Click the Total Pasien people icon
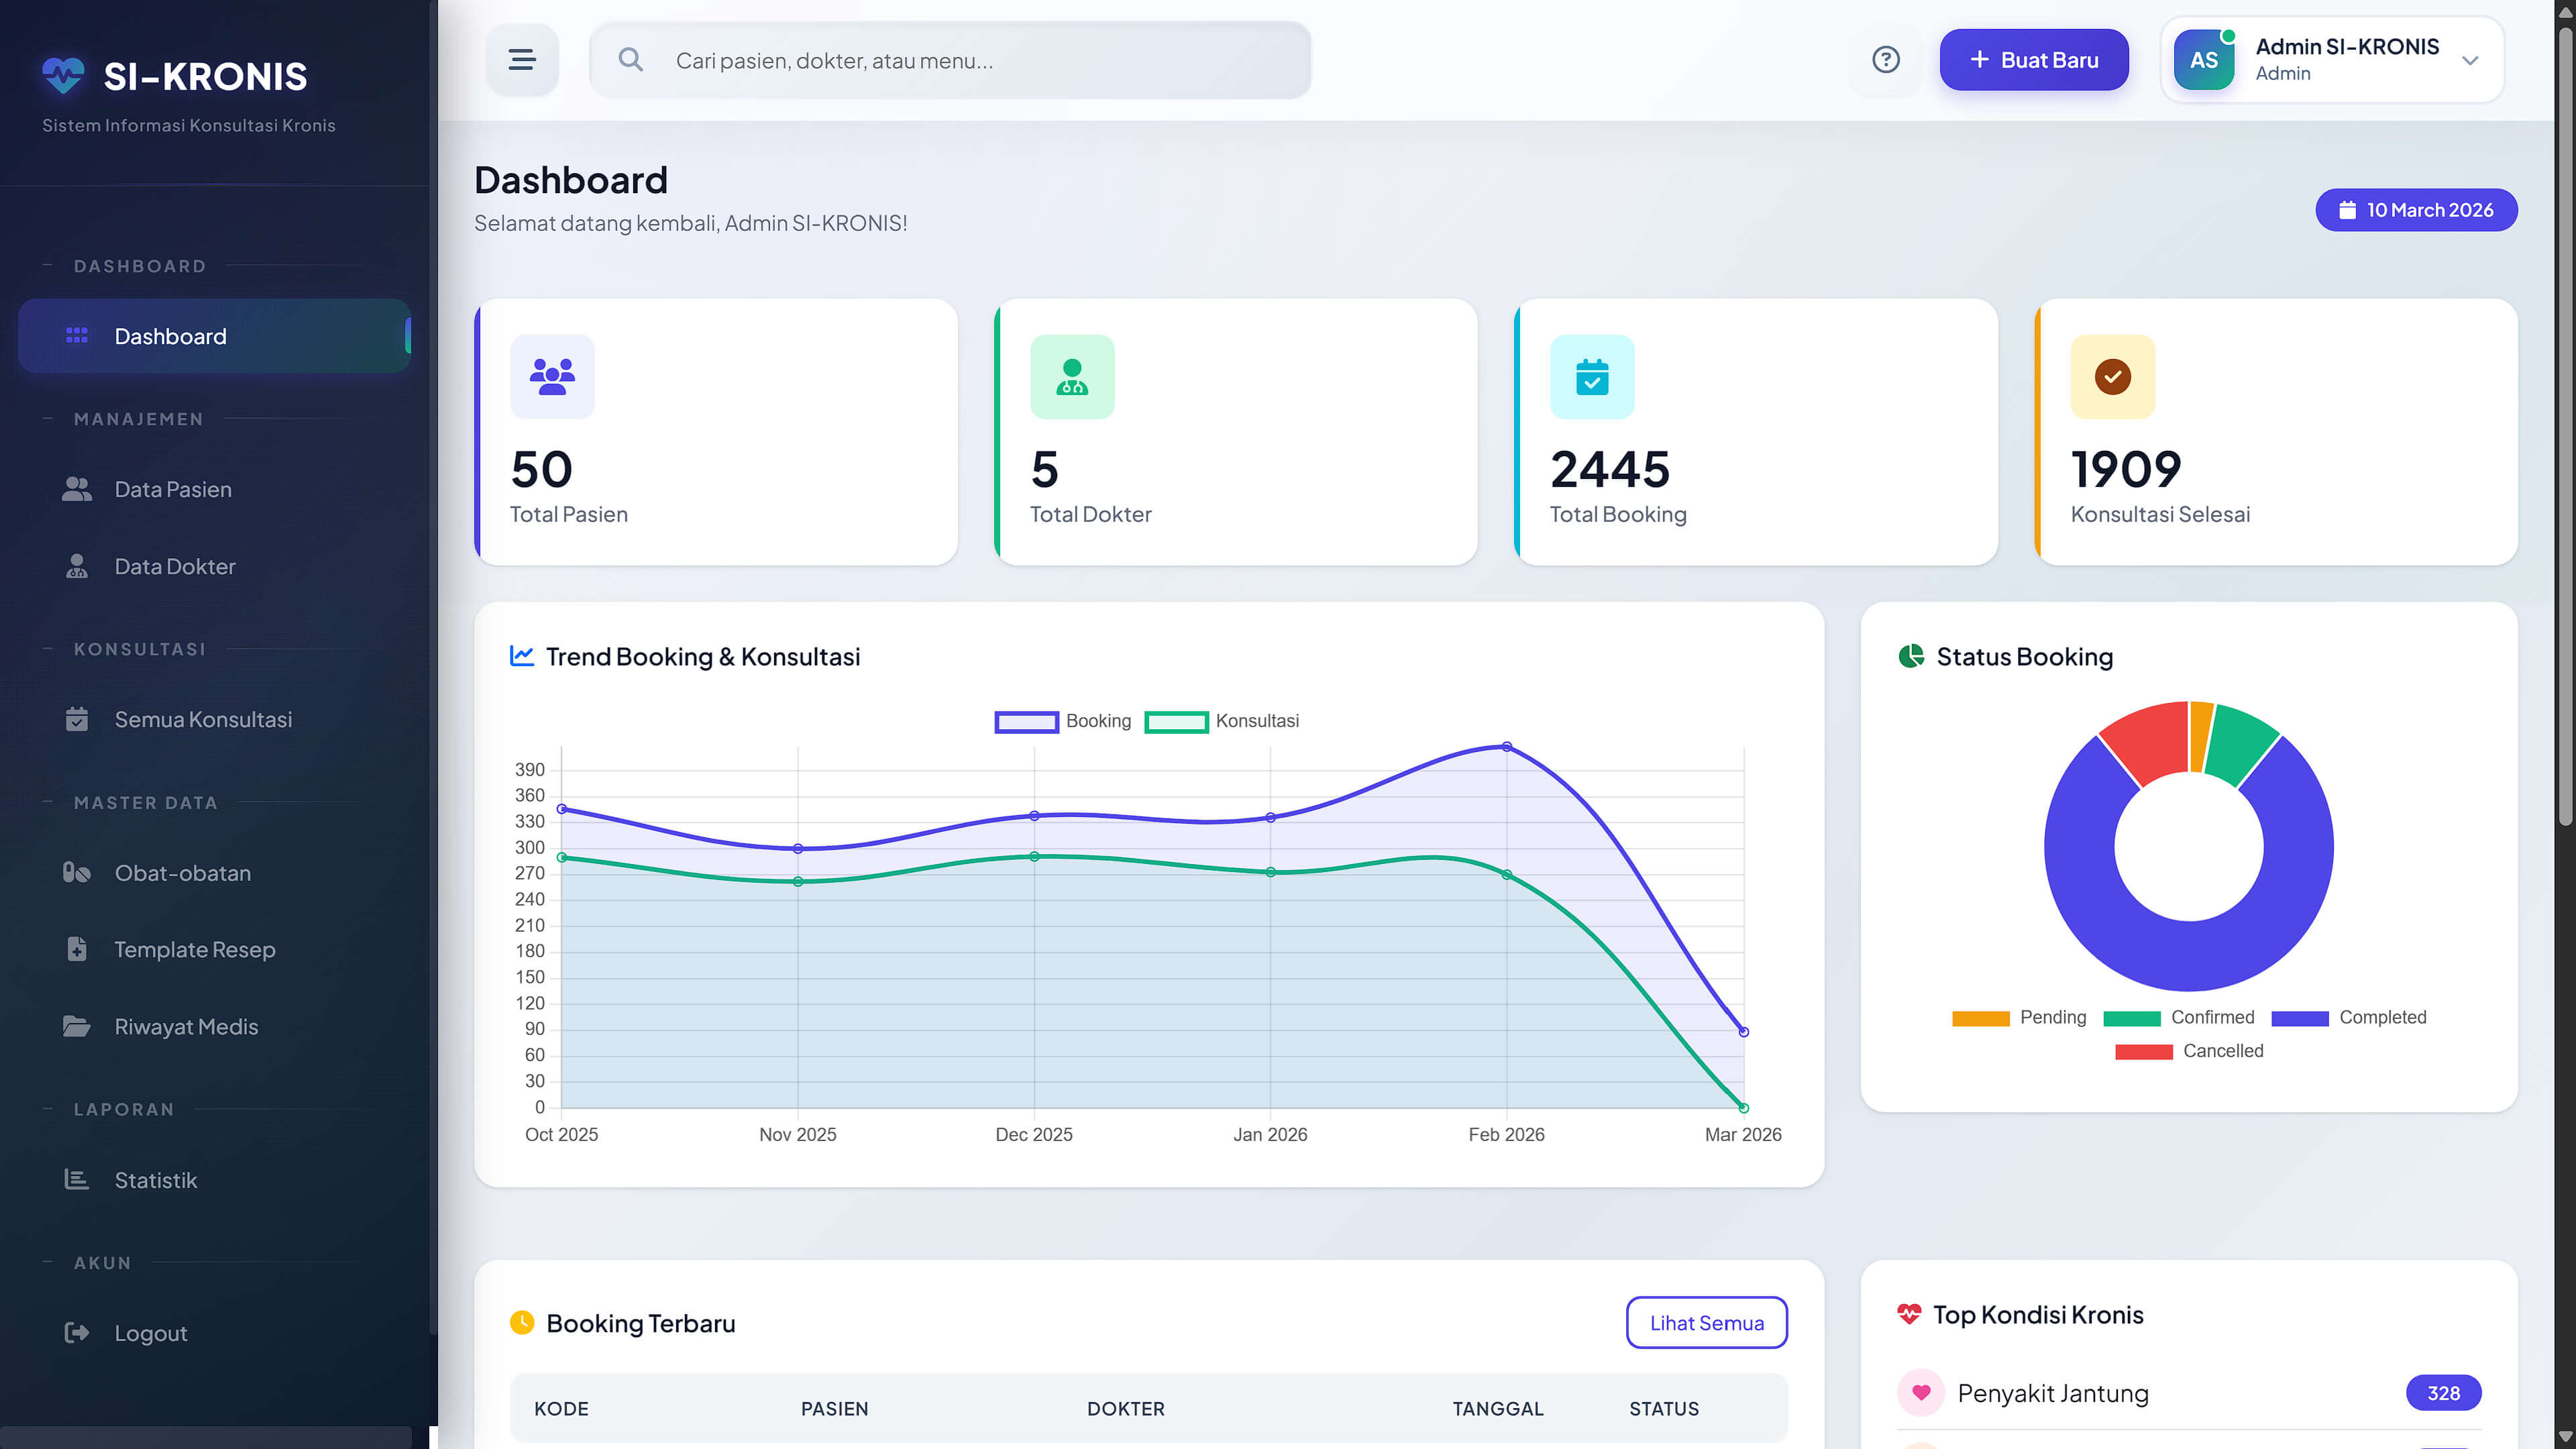Viewport: 2576px width, 1449px height. (x=552, y=377)
